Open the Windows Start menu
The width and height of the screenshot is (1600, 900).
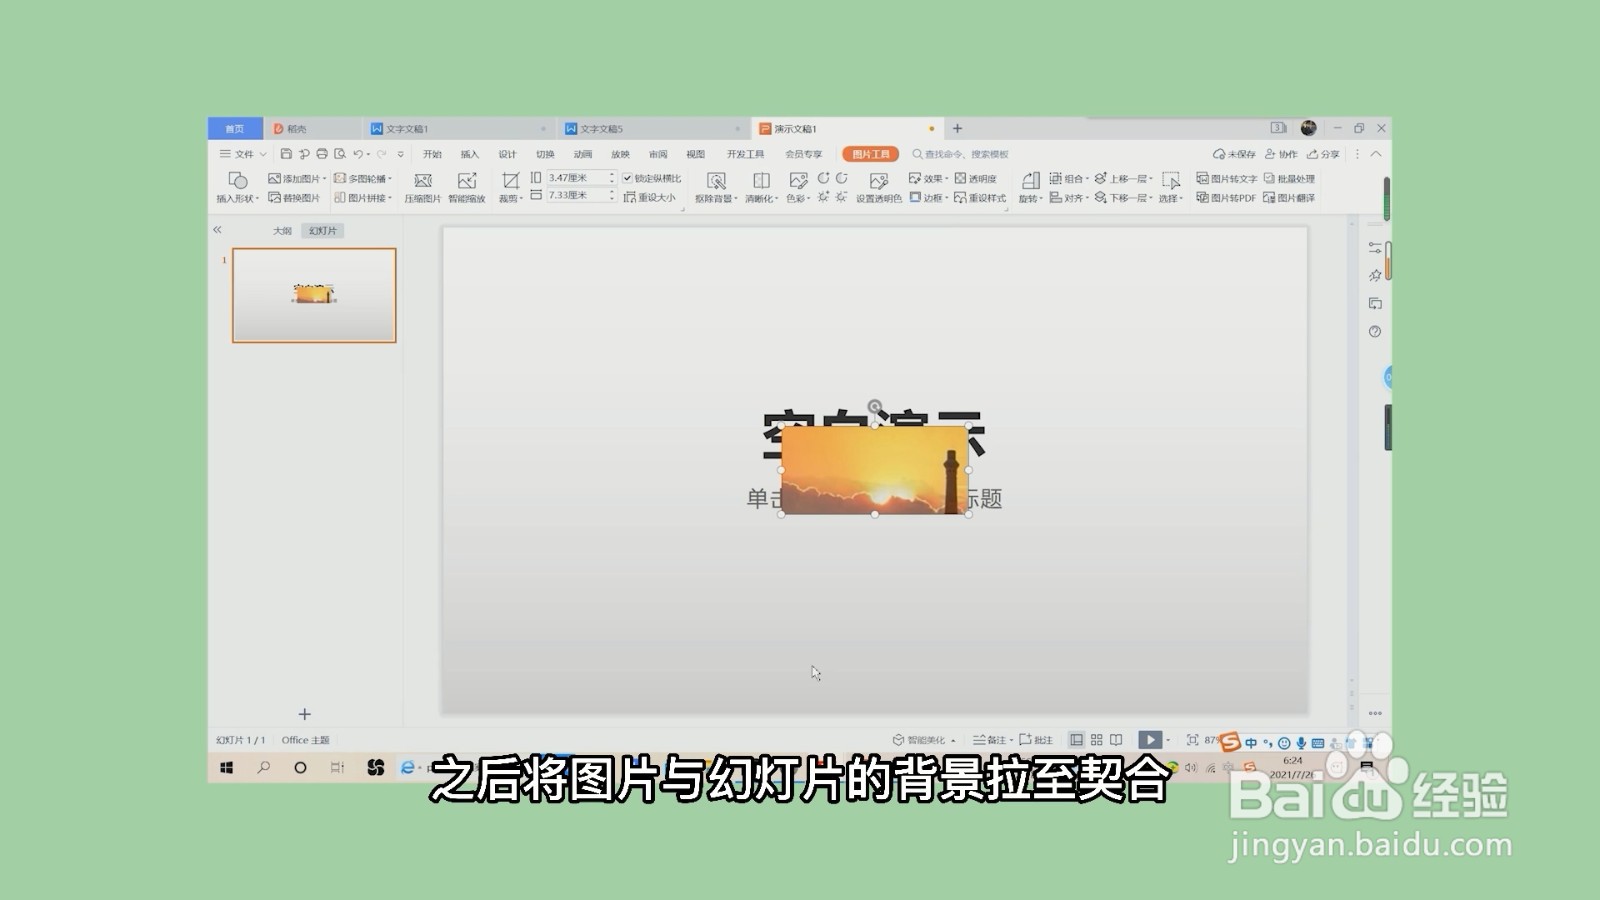tap(227, 768)
